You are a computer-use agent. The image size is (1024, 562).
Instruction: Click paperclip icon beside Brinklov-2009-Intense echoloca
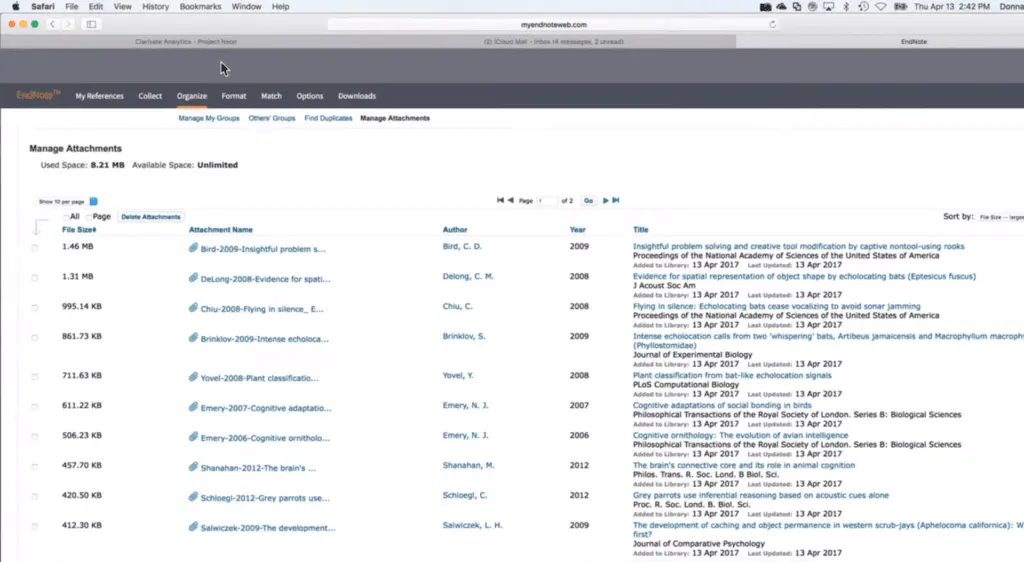pos(193,338)
